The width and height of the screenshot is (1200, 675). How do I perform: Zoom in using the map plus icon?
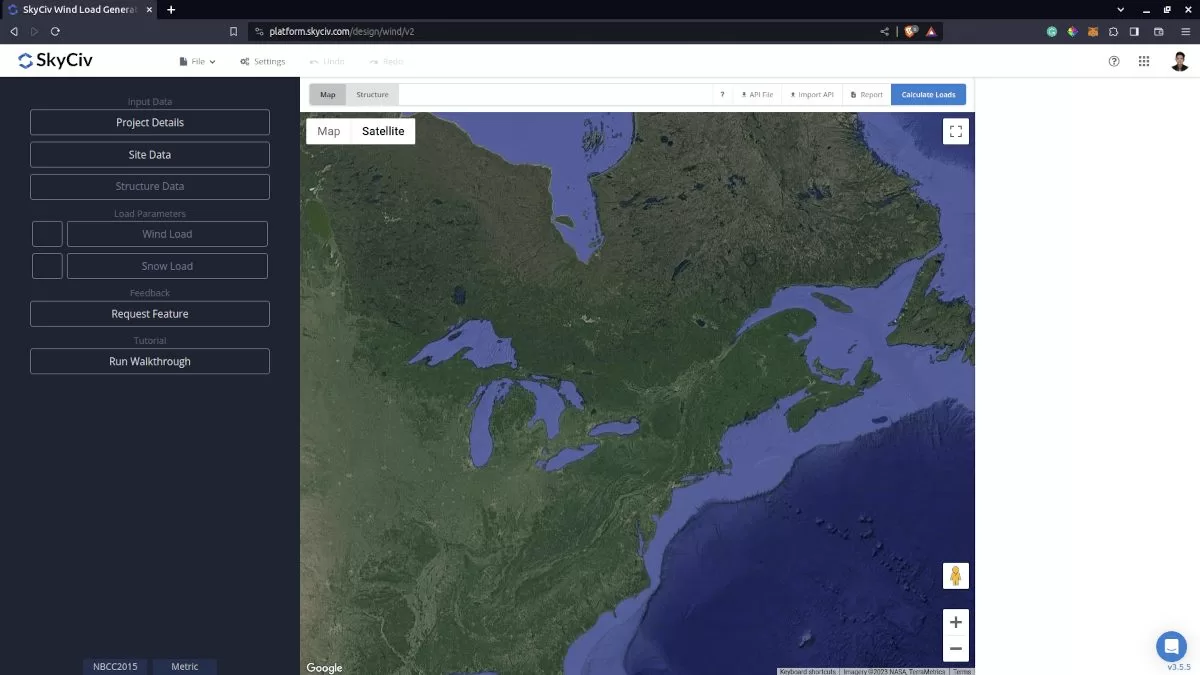tap(955, 621)
